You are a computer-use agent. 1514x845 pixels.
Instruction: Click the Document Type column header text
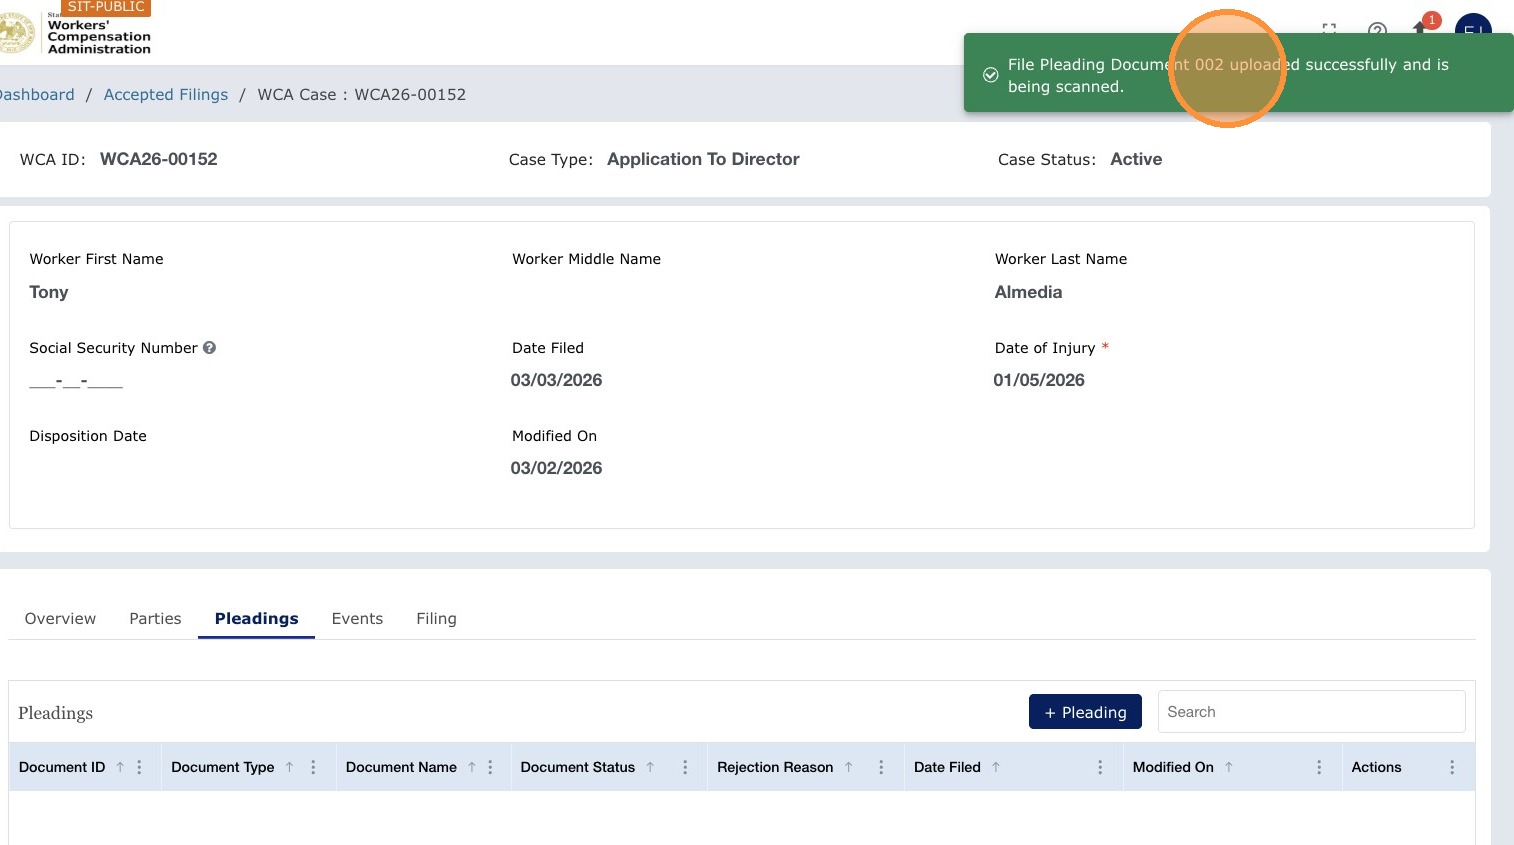click(x=222, y=767)
